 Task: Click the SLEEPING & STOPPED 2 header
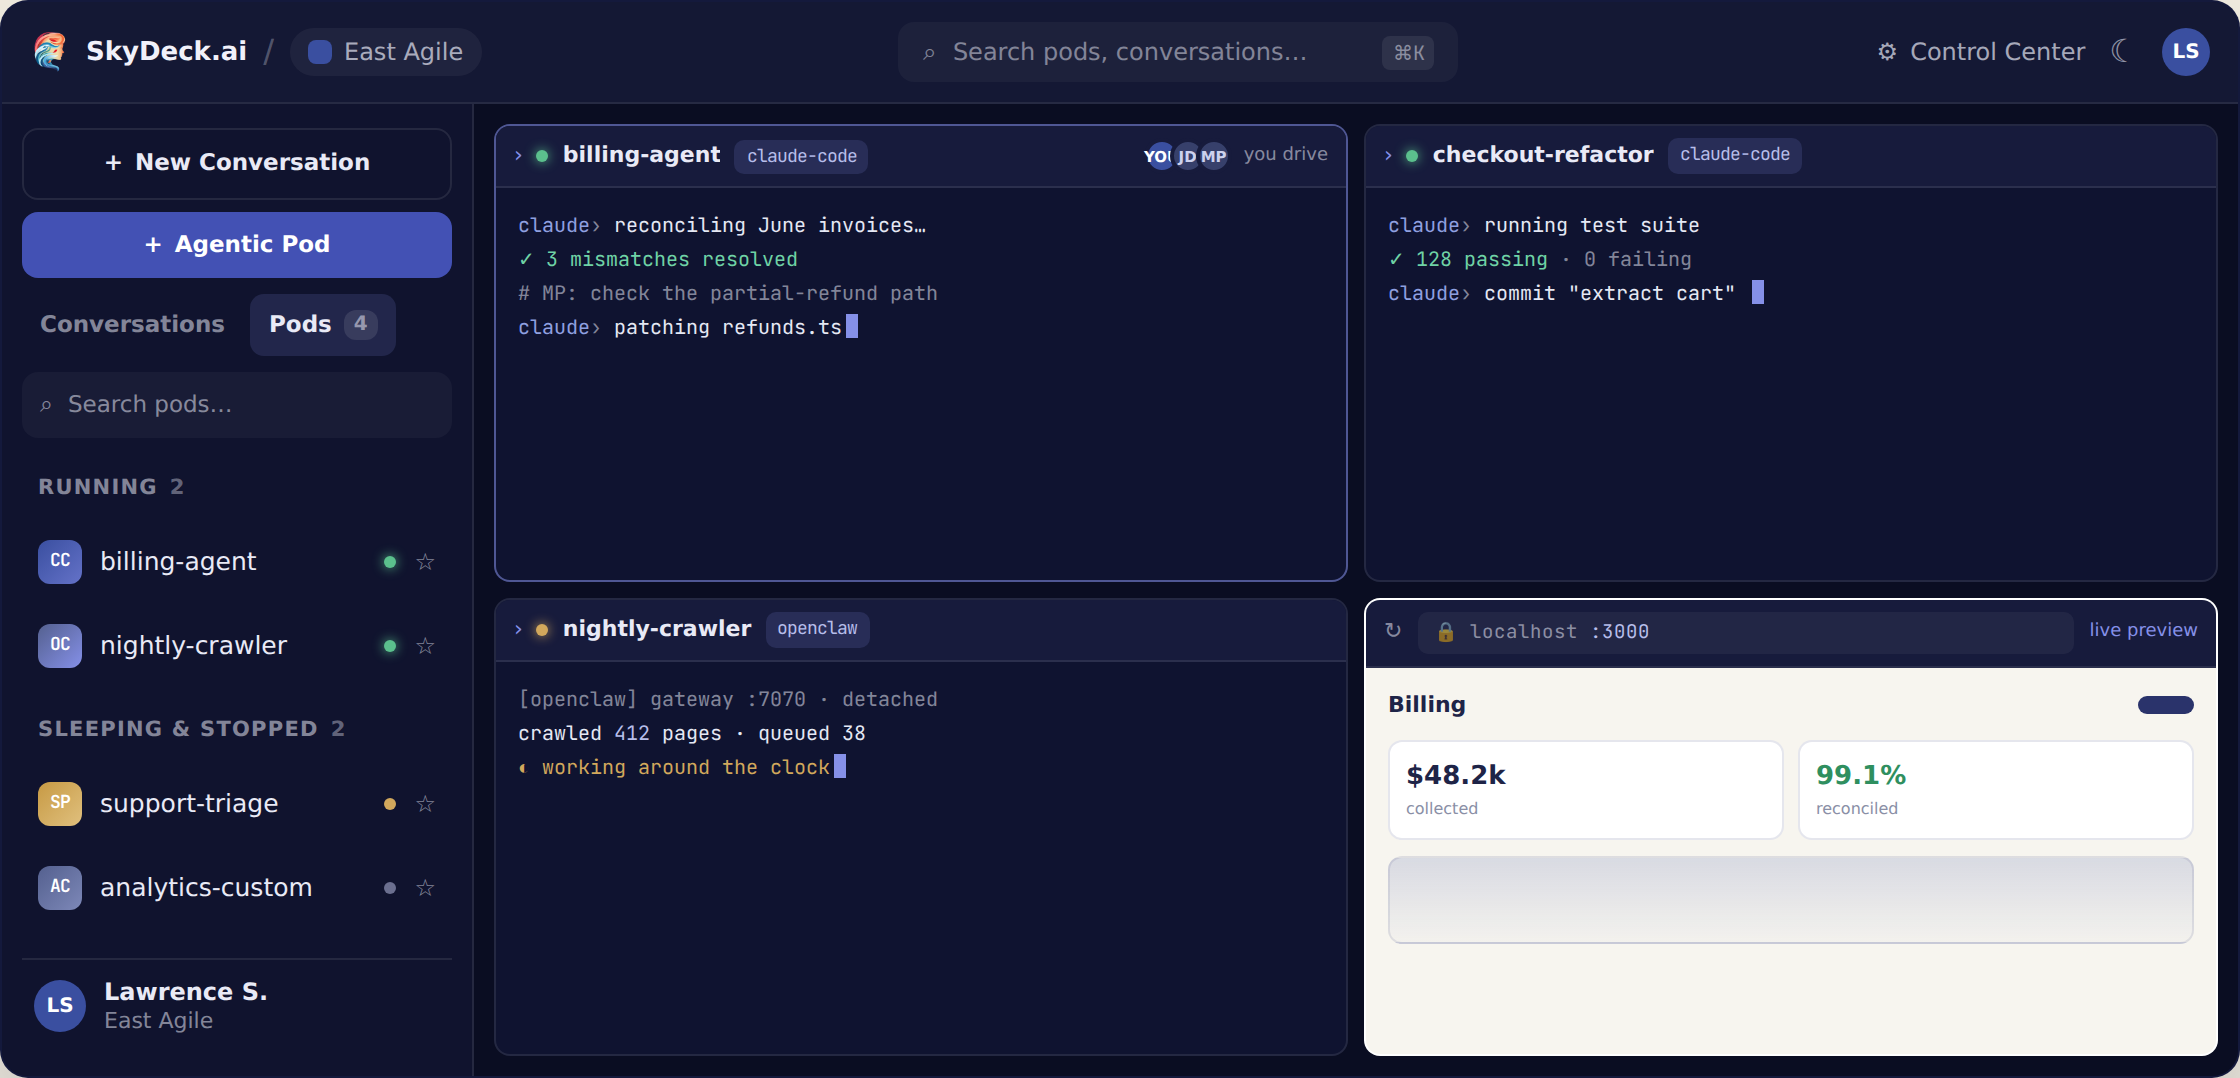point(191,729)
